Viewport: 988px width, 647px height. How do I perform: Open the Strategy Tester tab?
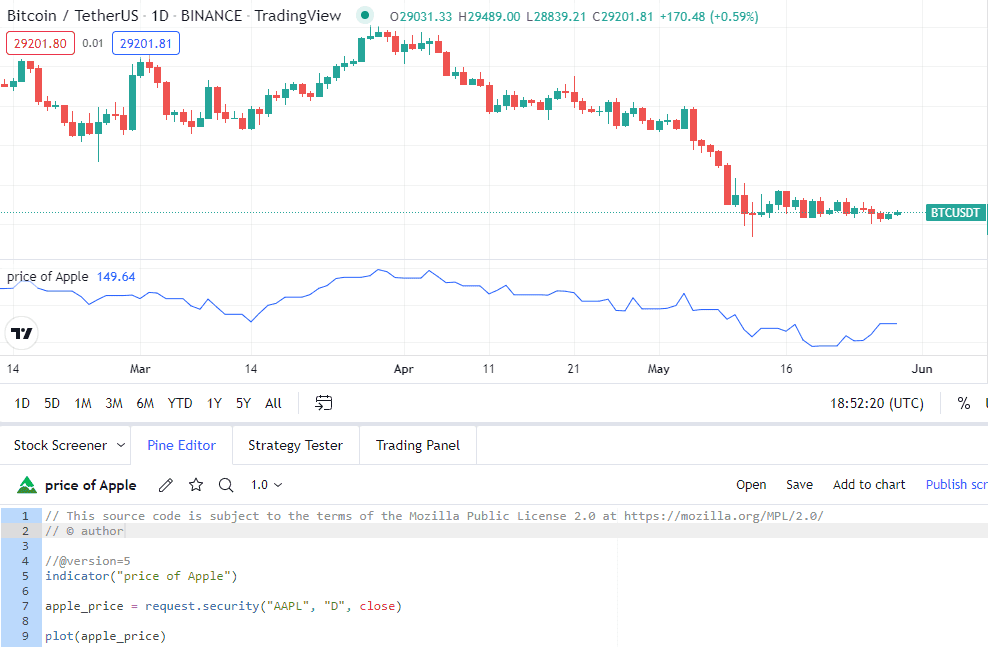296,445
